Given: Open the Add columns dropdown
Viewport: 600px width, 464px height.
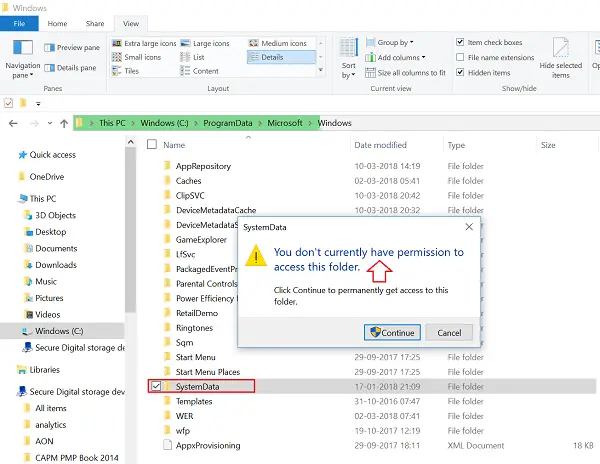Looking at the screenshot, I should click(x=395, y=57).
